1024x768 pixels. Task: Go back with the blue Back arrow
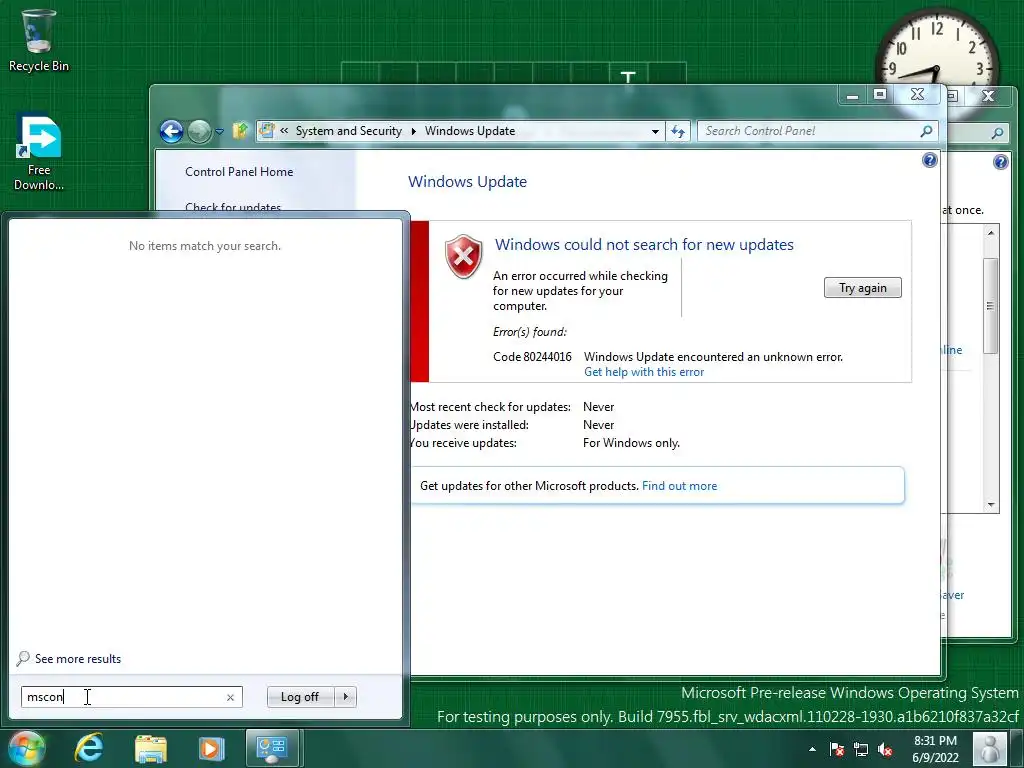(172, 131)
